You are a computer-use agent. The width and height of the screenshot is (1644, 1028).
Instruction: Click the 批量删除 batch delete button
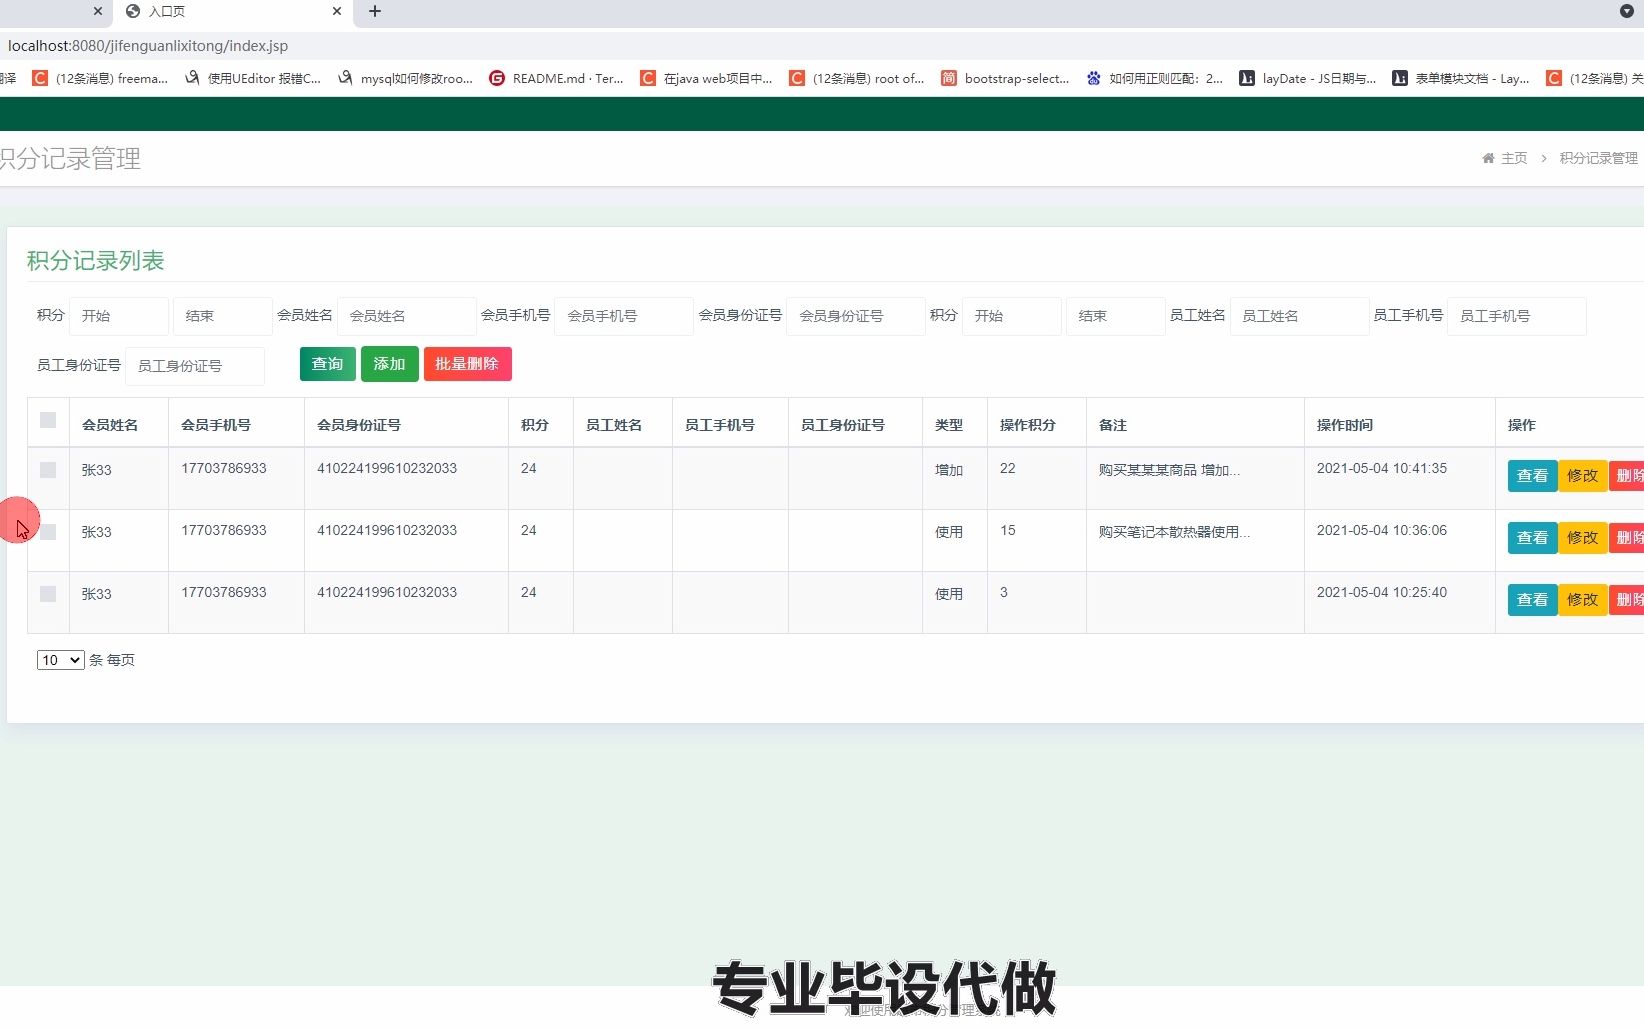coord(467,363)
